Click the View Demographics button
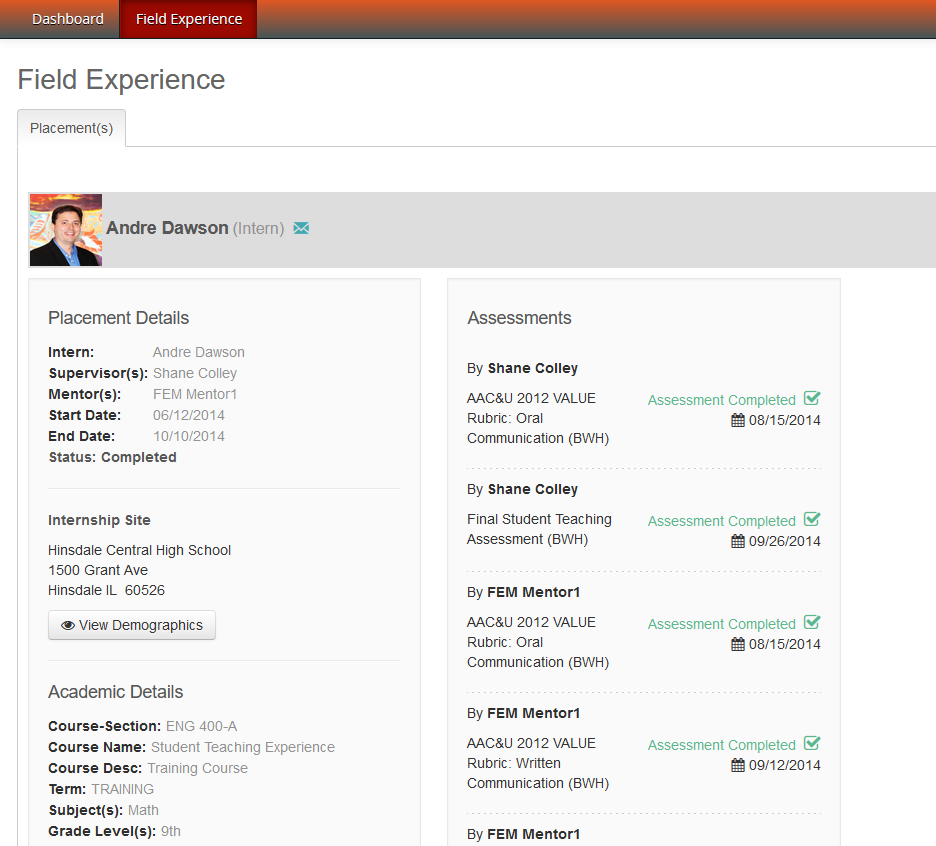Image resolution: width=936 pixels, height=846 pixels. click(x=132, y=625)
